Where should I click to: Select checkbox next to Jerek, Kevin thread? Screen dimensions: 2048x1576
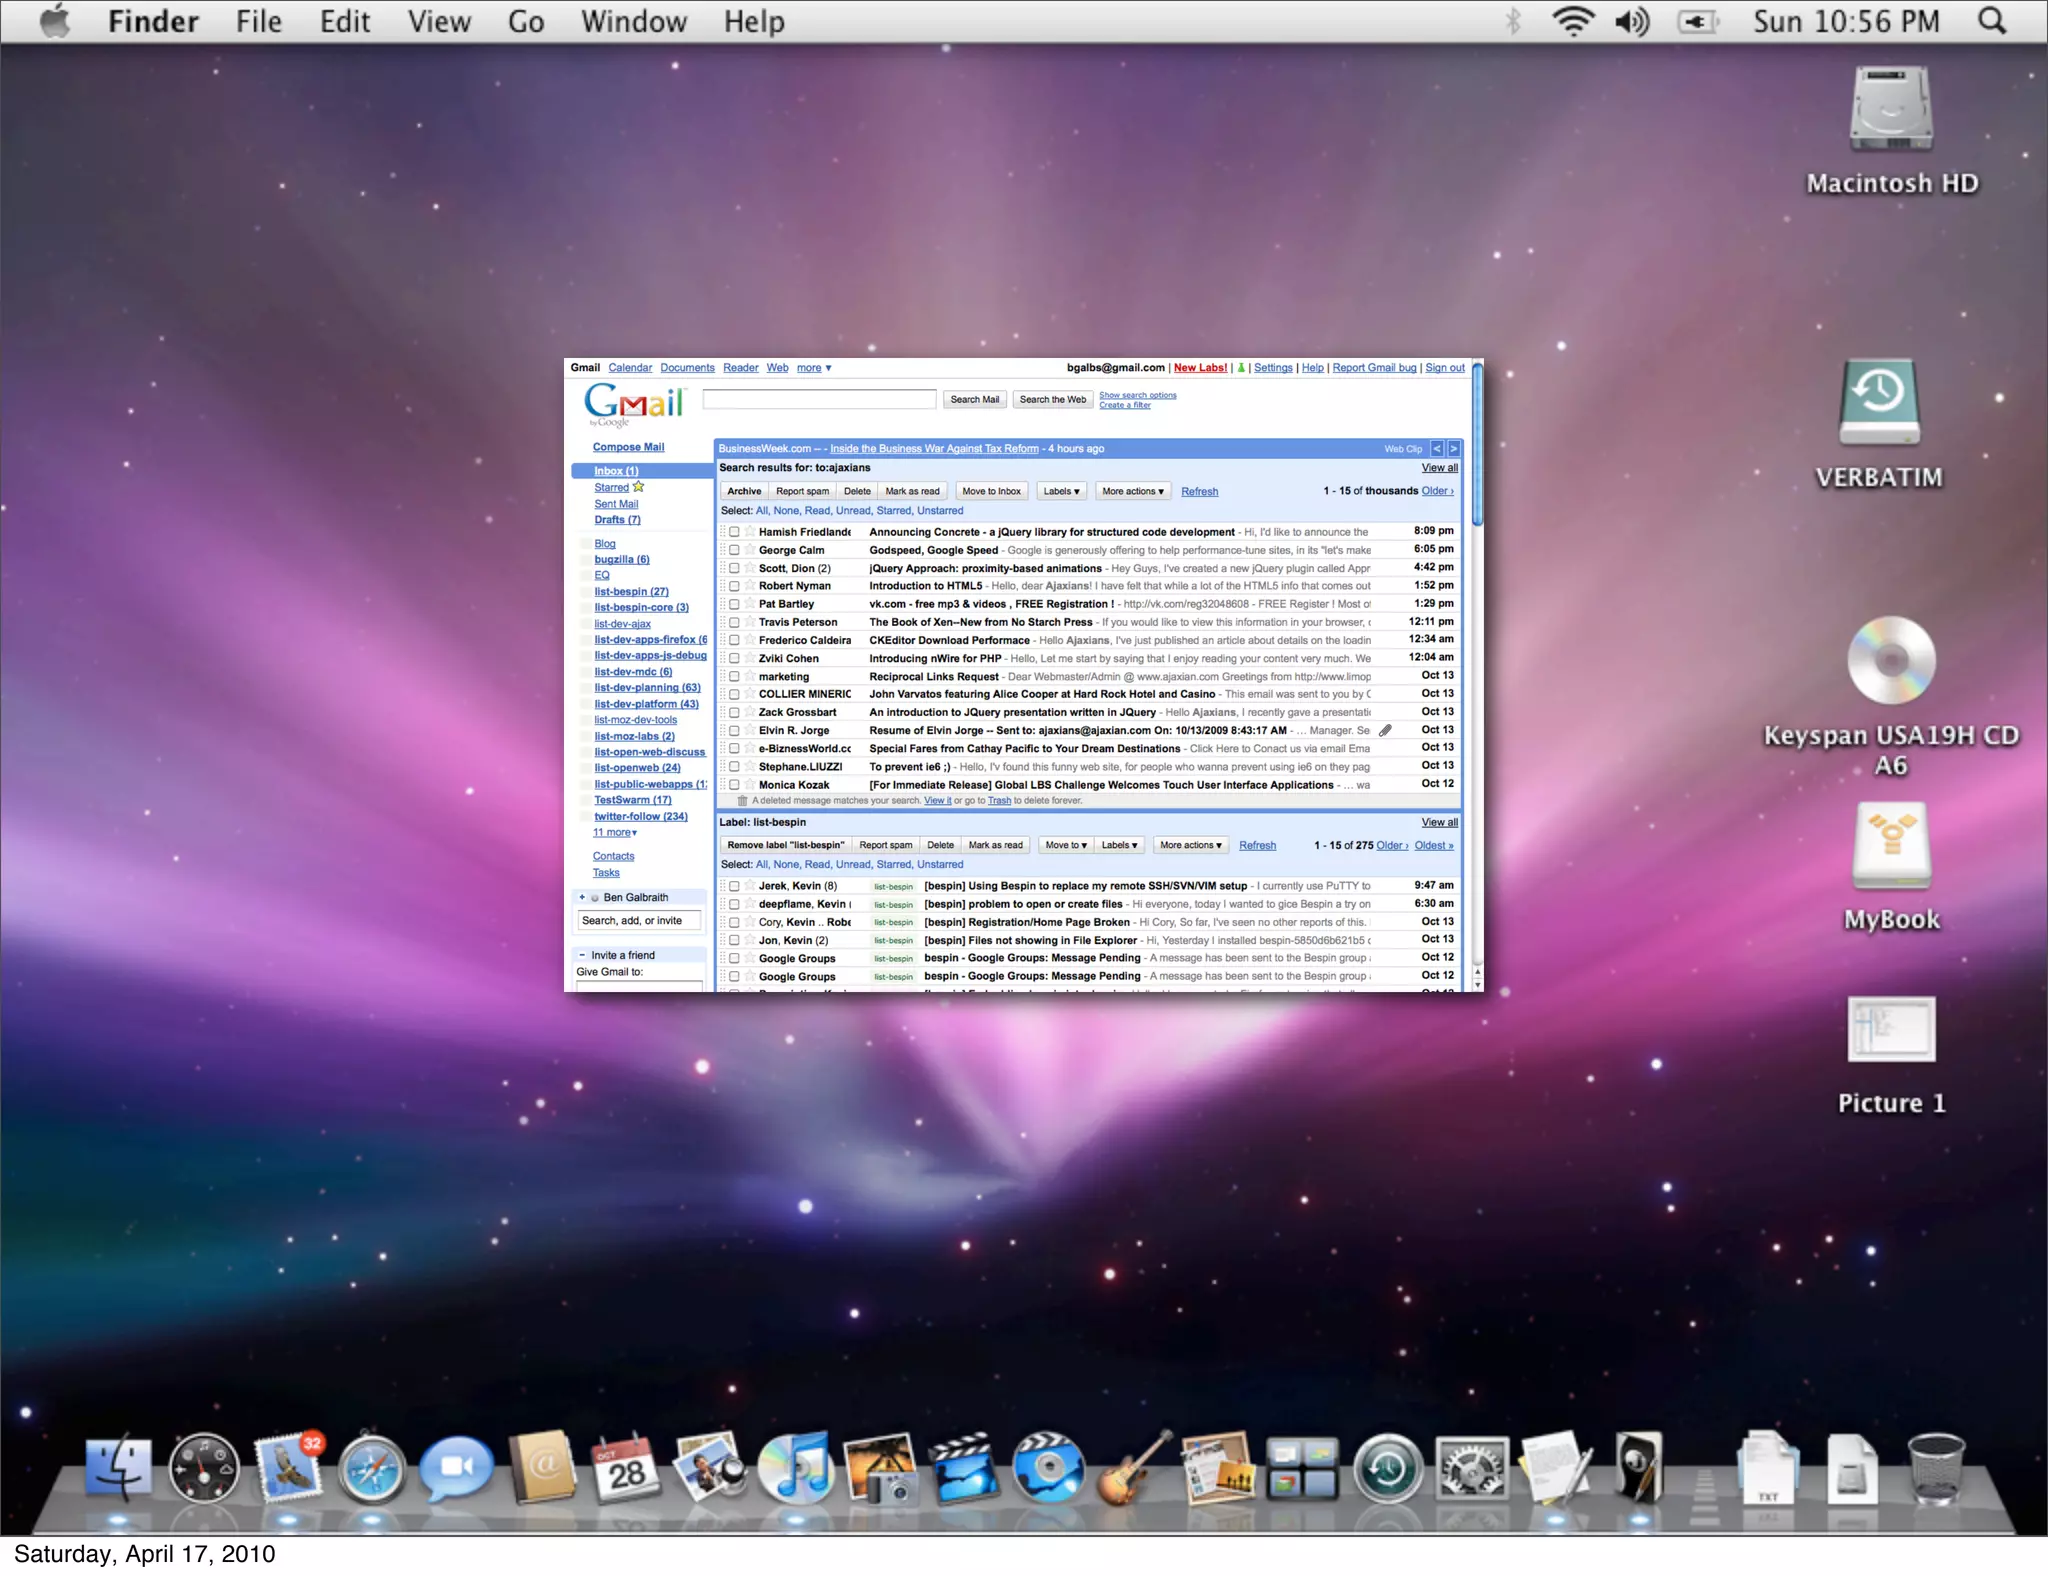tap(734, 886)
